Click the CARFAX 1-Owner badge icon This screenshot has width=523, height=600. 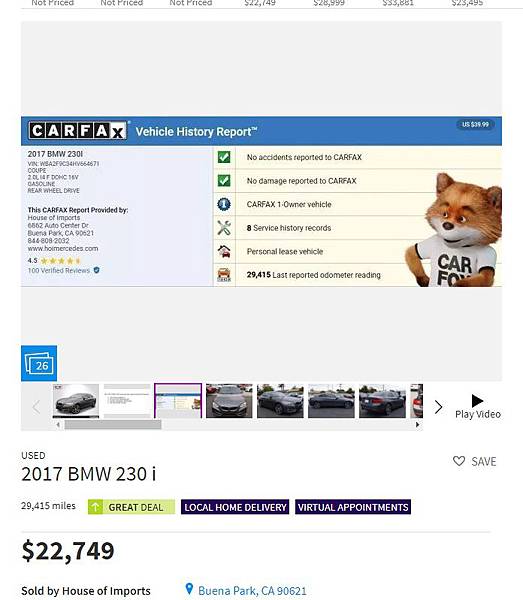tap(224, 204)
